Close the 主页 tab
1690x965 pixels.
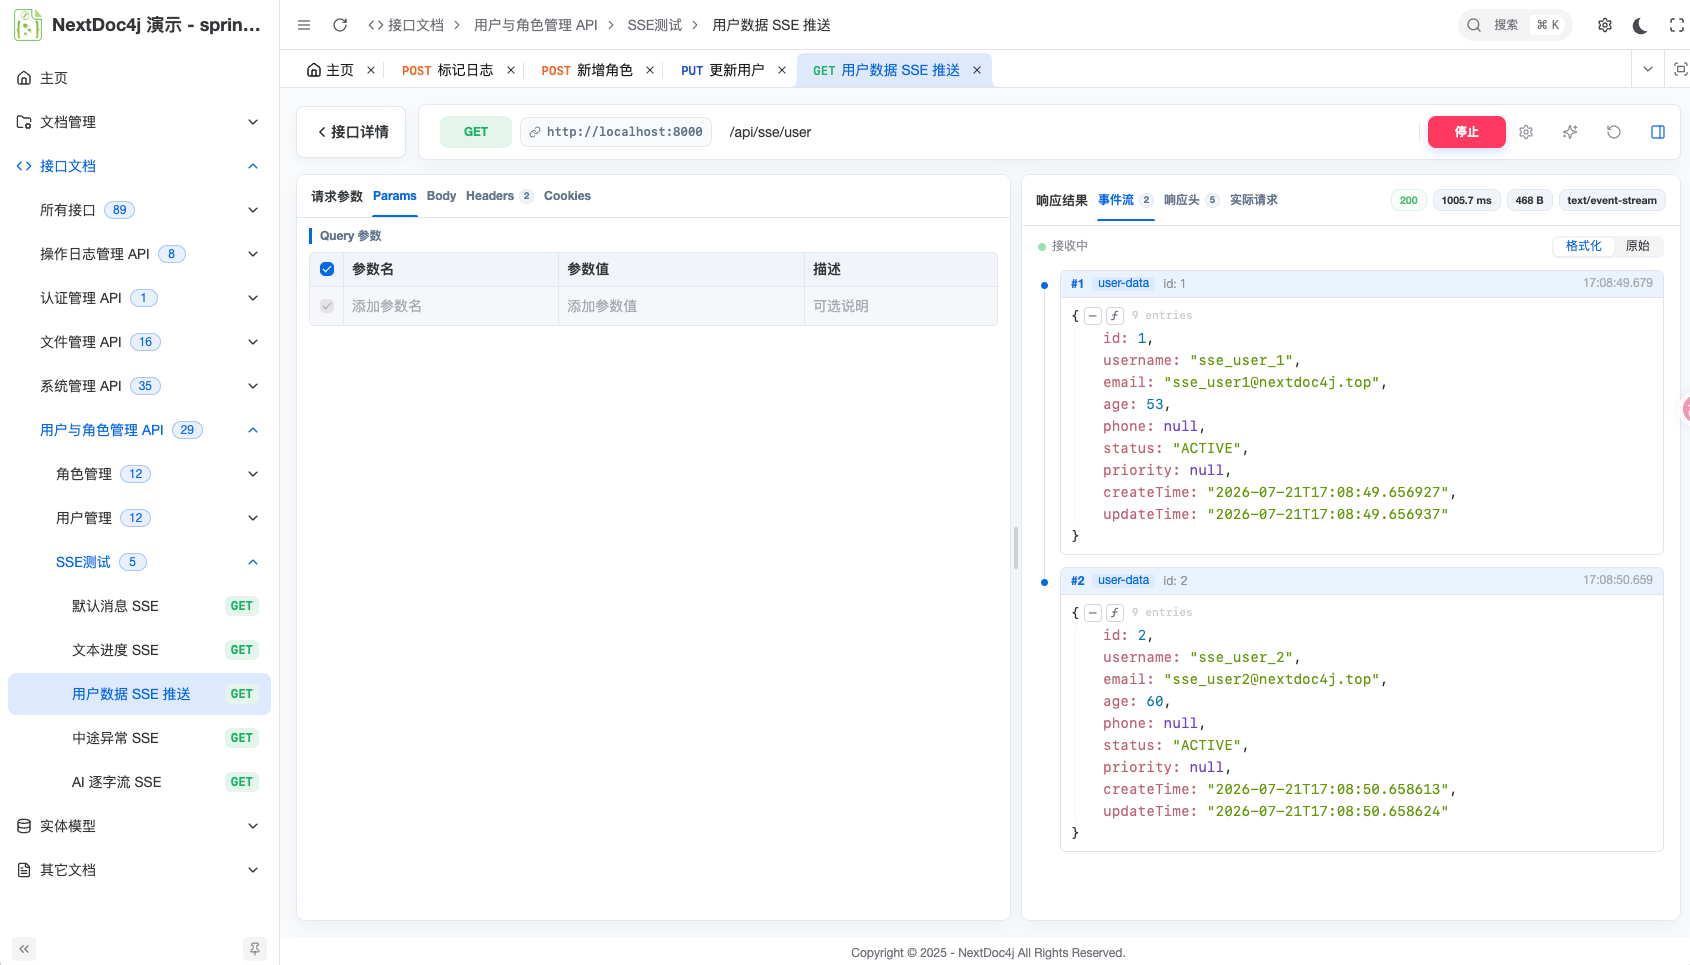pos(371,70)
